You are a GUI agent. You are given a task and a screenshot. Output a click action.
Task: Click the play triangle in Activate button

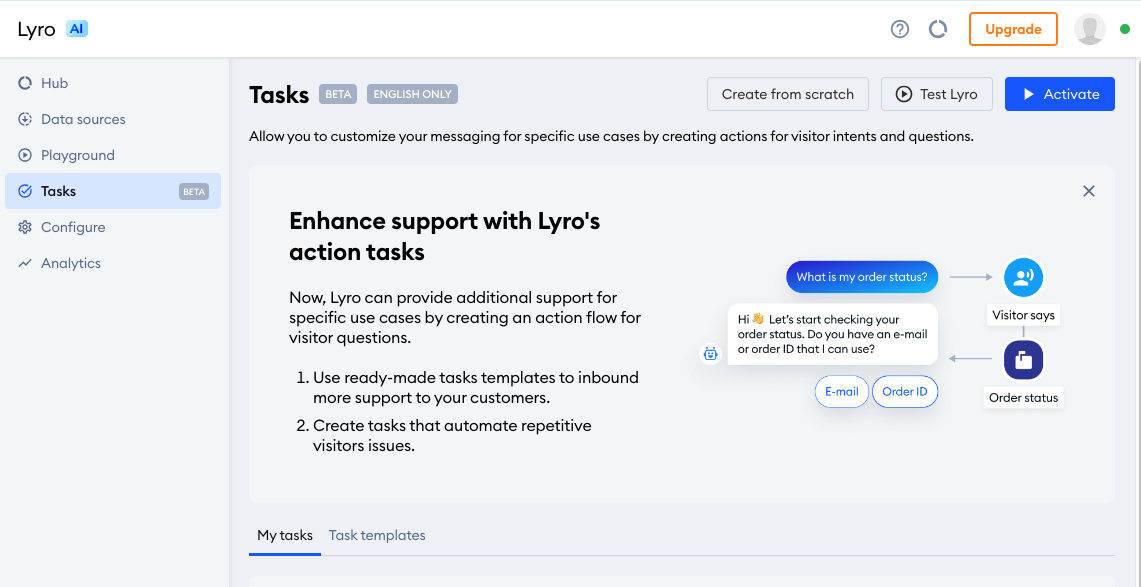[1028, 94]
